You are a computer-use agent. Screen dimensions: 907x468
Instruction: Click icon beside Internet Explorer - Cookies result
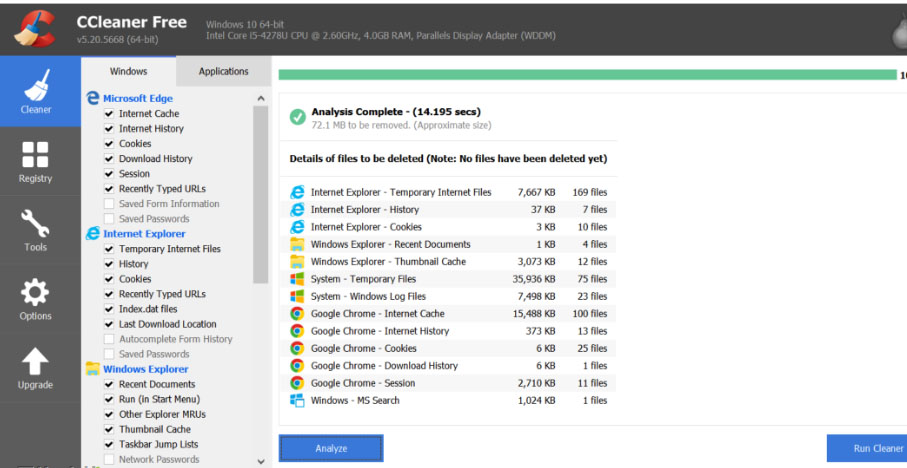[x=297, y=227]
